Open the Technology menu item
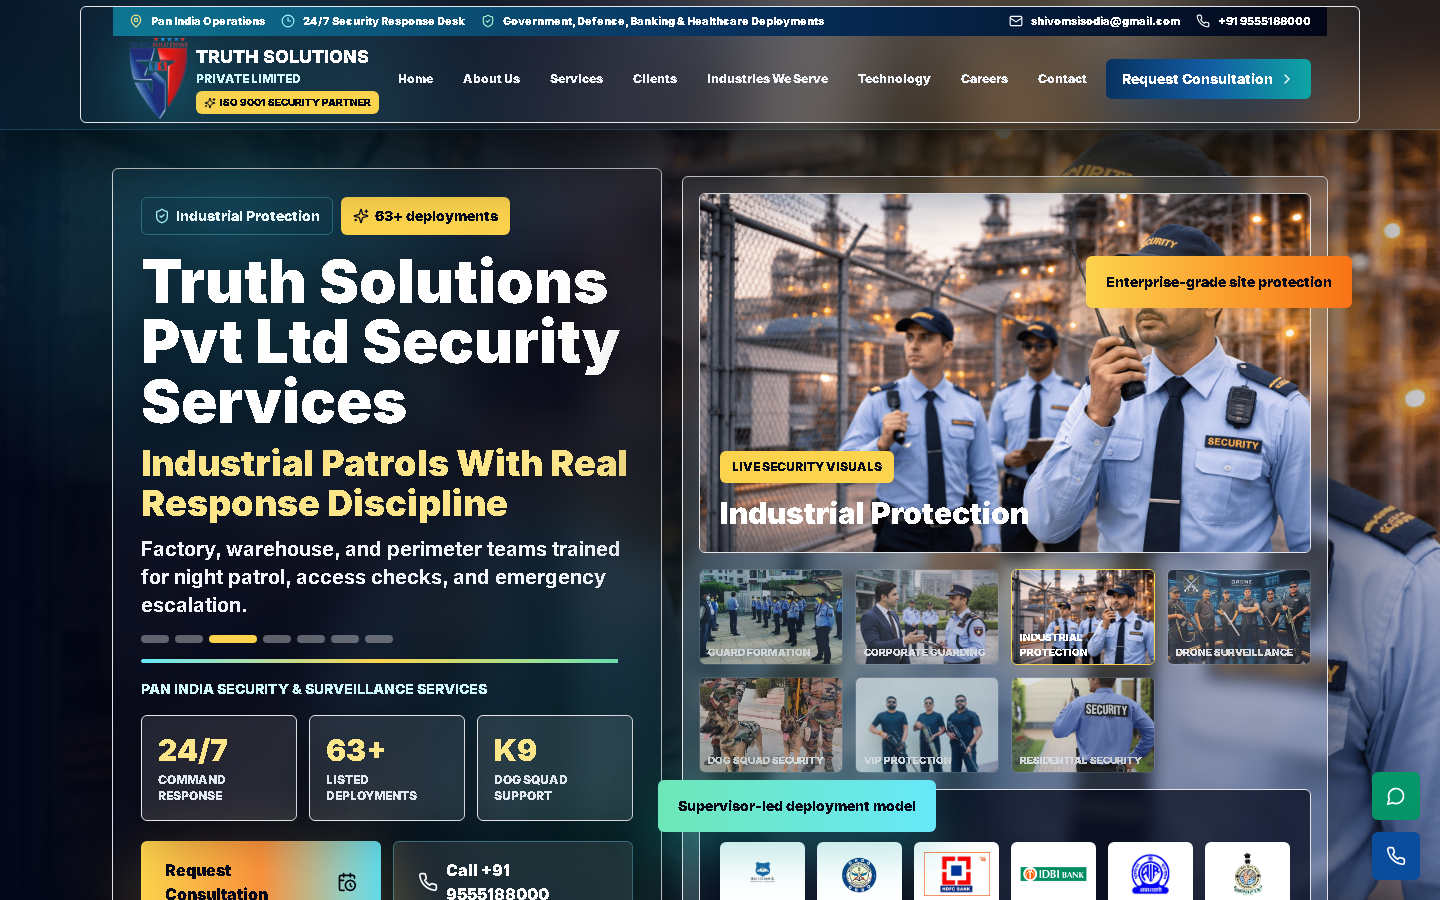 (894, 79)
